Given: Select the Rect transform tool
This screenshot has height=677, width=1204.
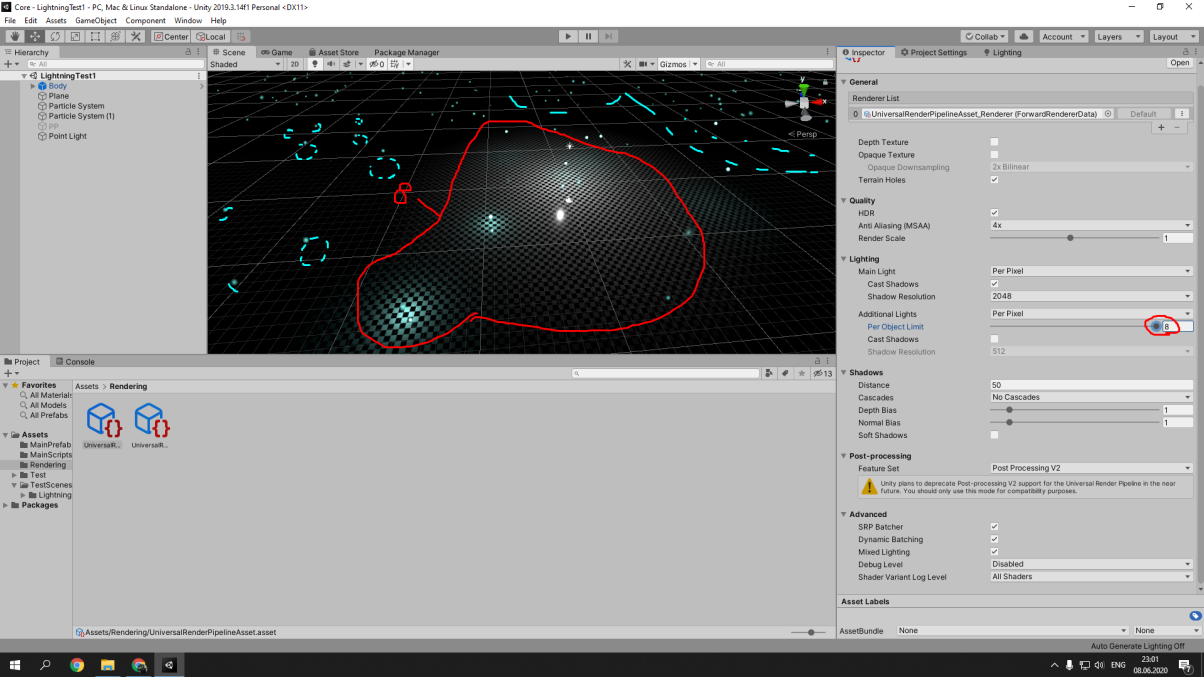Looking at the screenshot, I should point(95,37).
